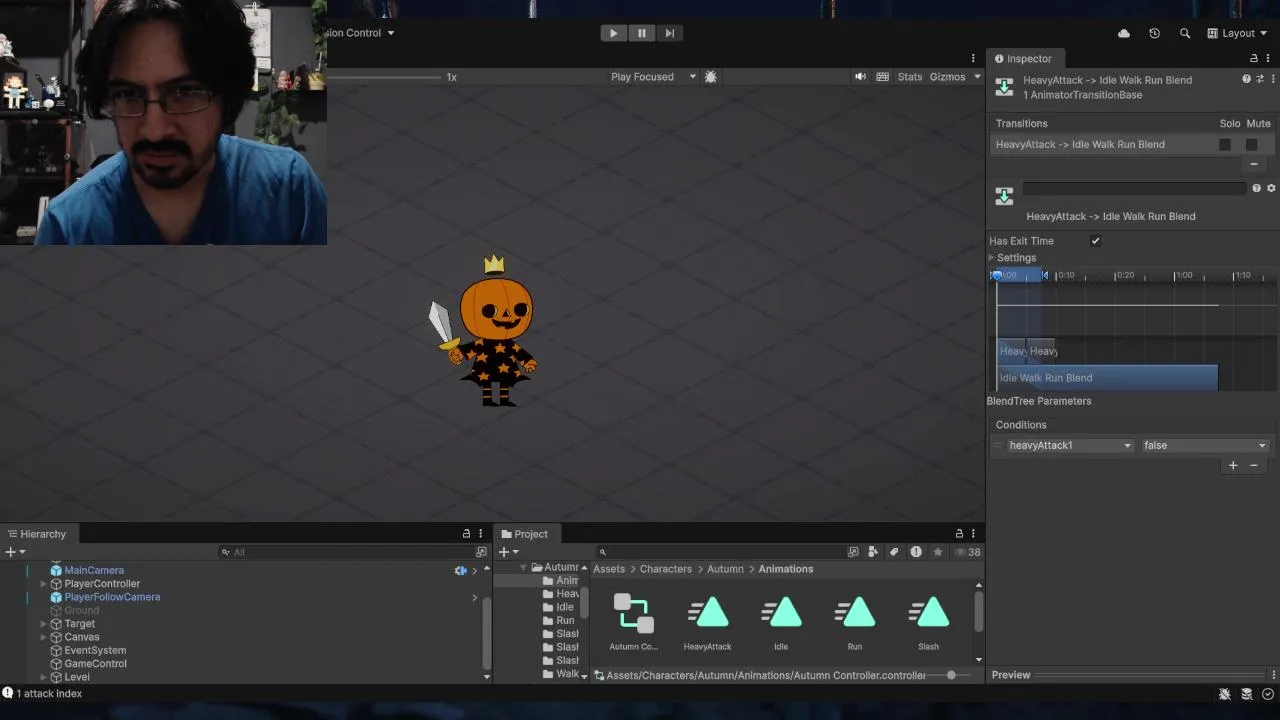Open Inspector panel more options menu
This screenshot has width=1280, height=720.
point(1269,59)
